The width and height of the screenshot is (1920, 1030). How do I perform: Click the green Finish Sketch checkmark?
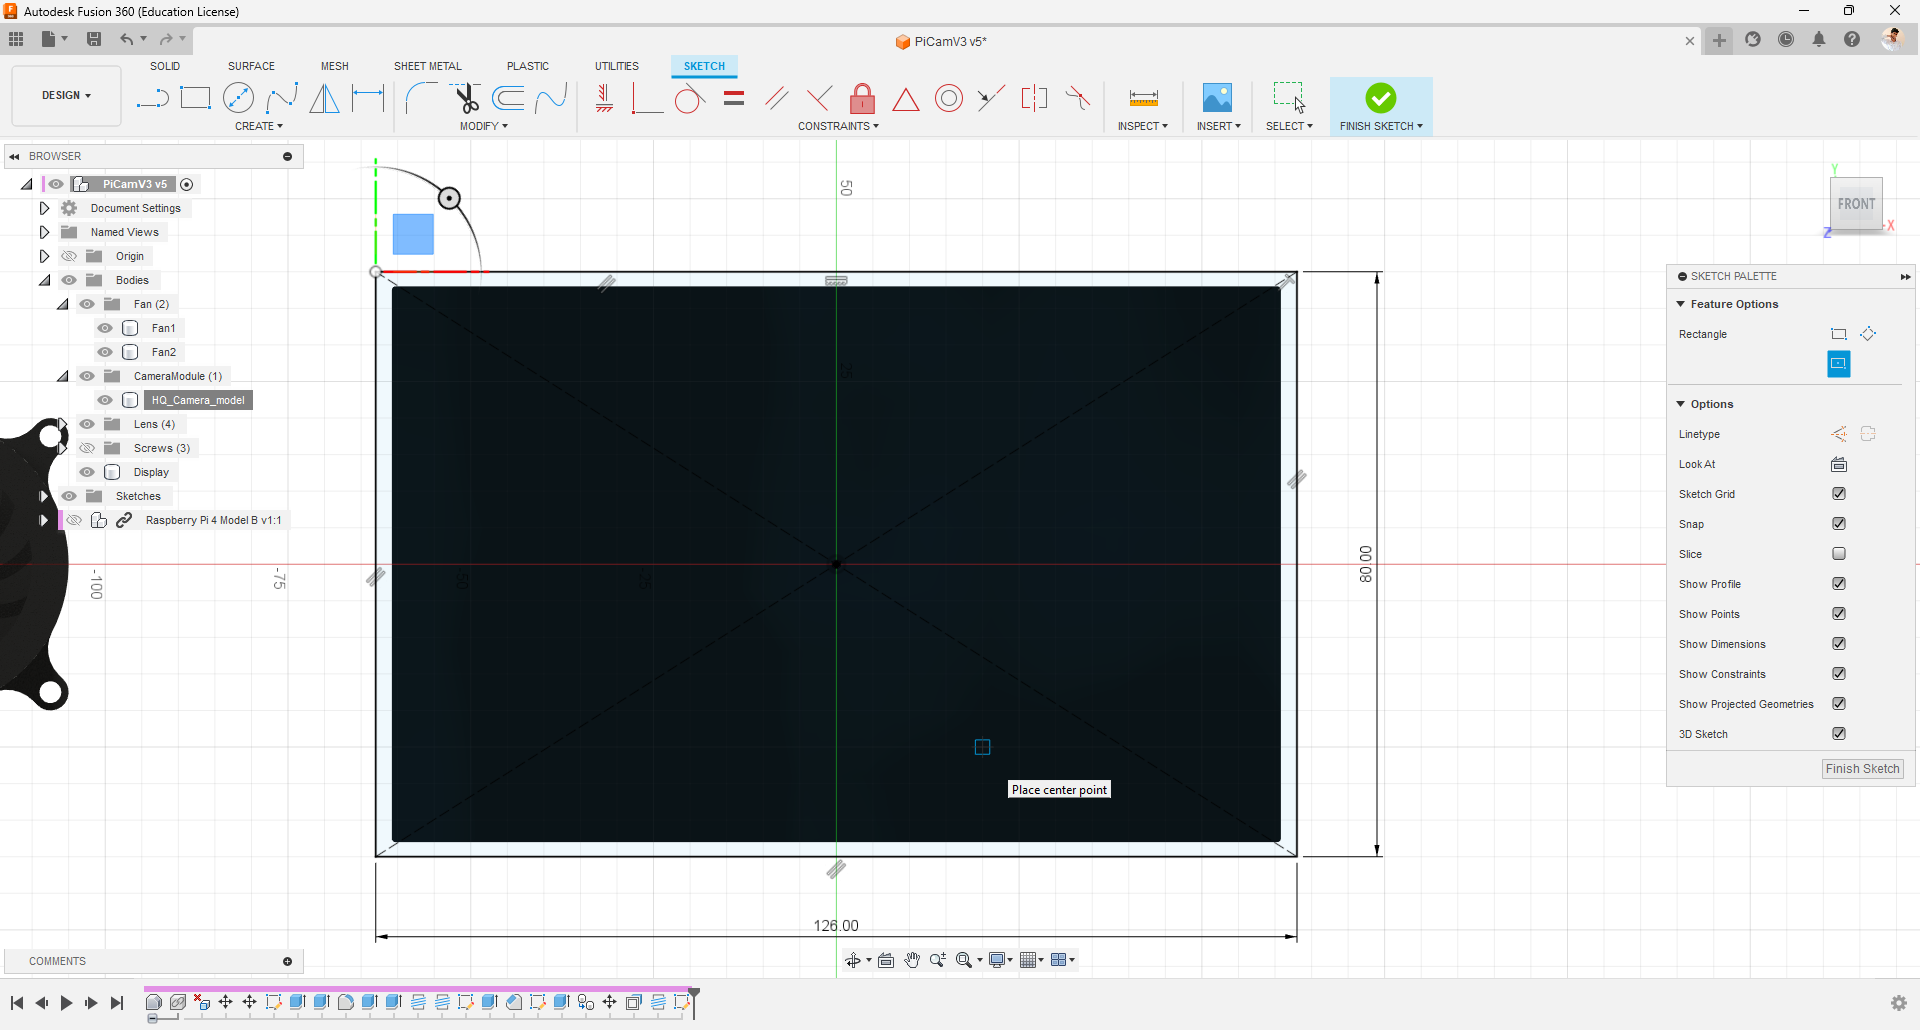click(1380, 97)
